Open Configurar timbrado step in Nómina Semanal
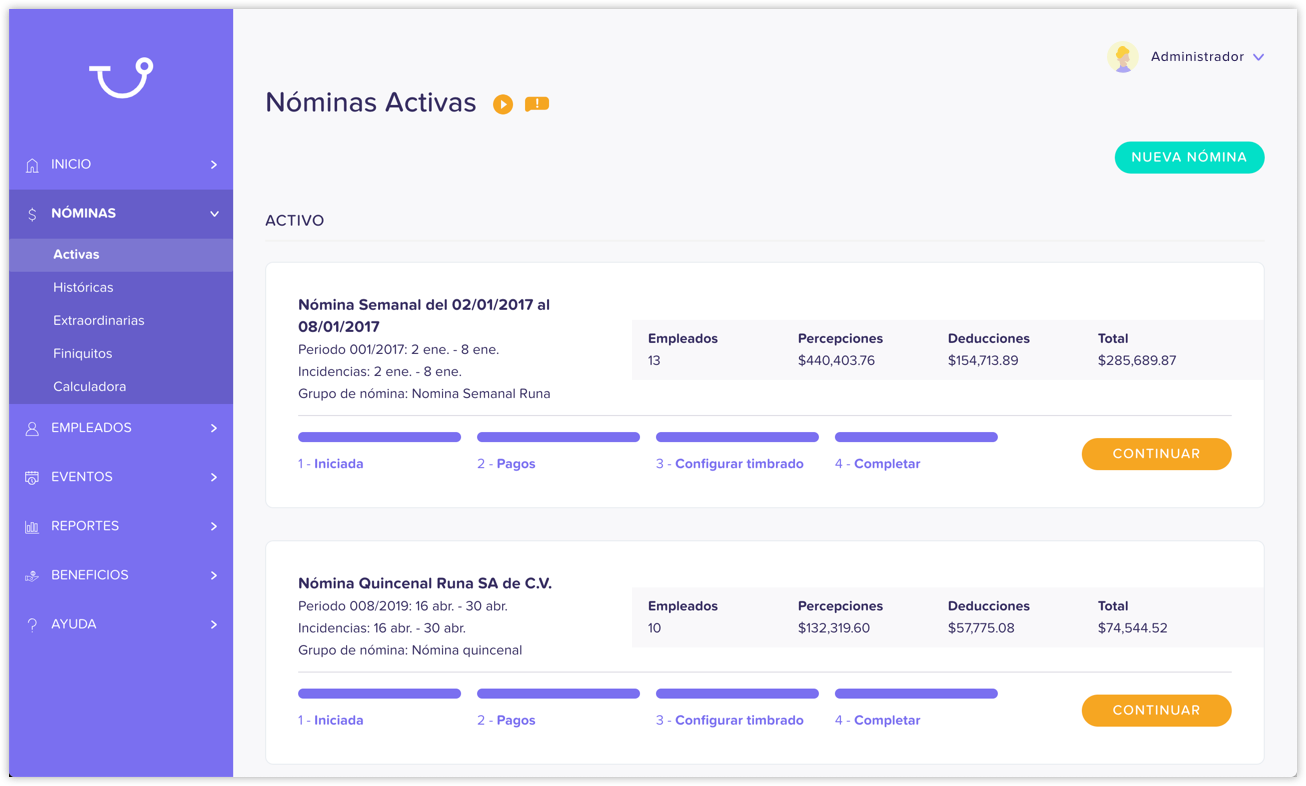The width and height of the screenshot is (1306, 786). coord(738,464)
